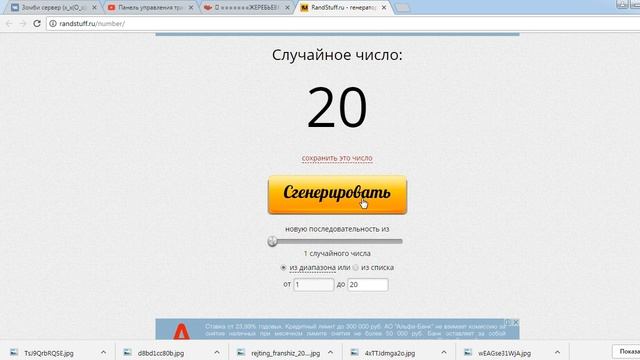Close the ЖЕРЕБЬЕВКА tab

point(287,8)
